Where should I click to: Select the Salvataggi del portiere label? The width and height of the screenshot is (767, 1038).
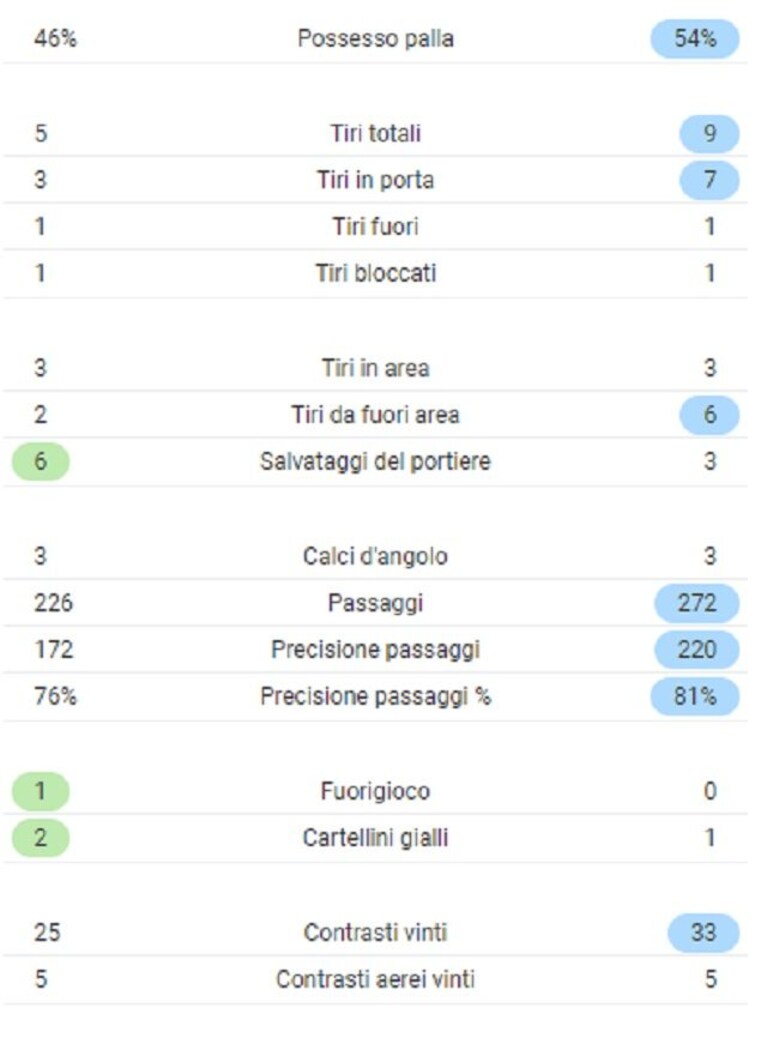[x=375, y=461]
